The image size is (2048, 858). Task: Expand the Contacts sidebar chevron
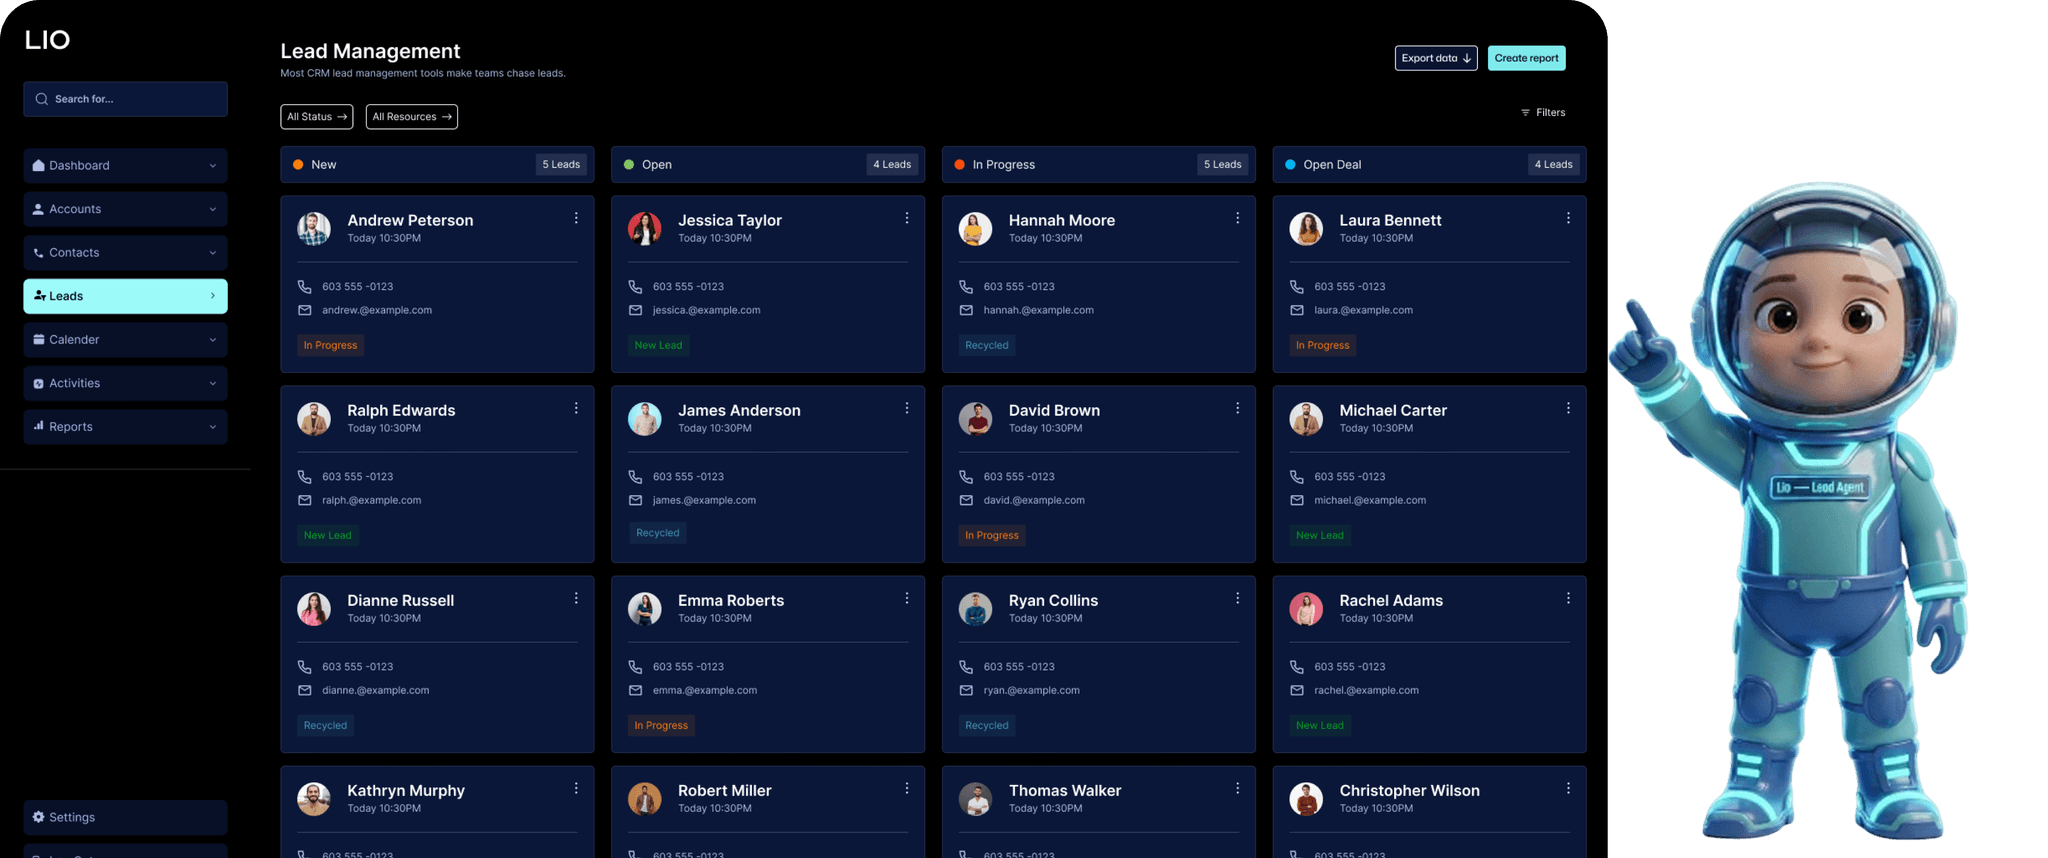tap(212, 253)
